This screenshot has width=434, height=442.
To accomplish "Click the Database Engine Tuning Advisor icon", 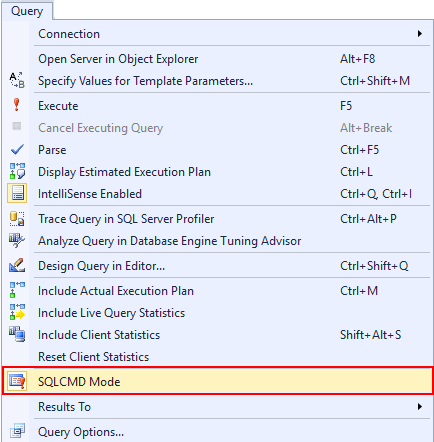I will coord(17,241).
